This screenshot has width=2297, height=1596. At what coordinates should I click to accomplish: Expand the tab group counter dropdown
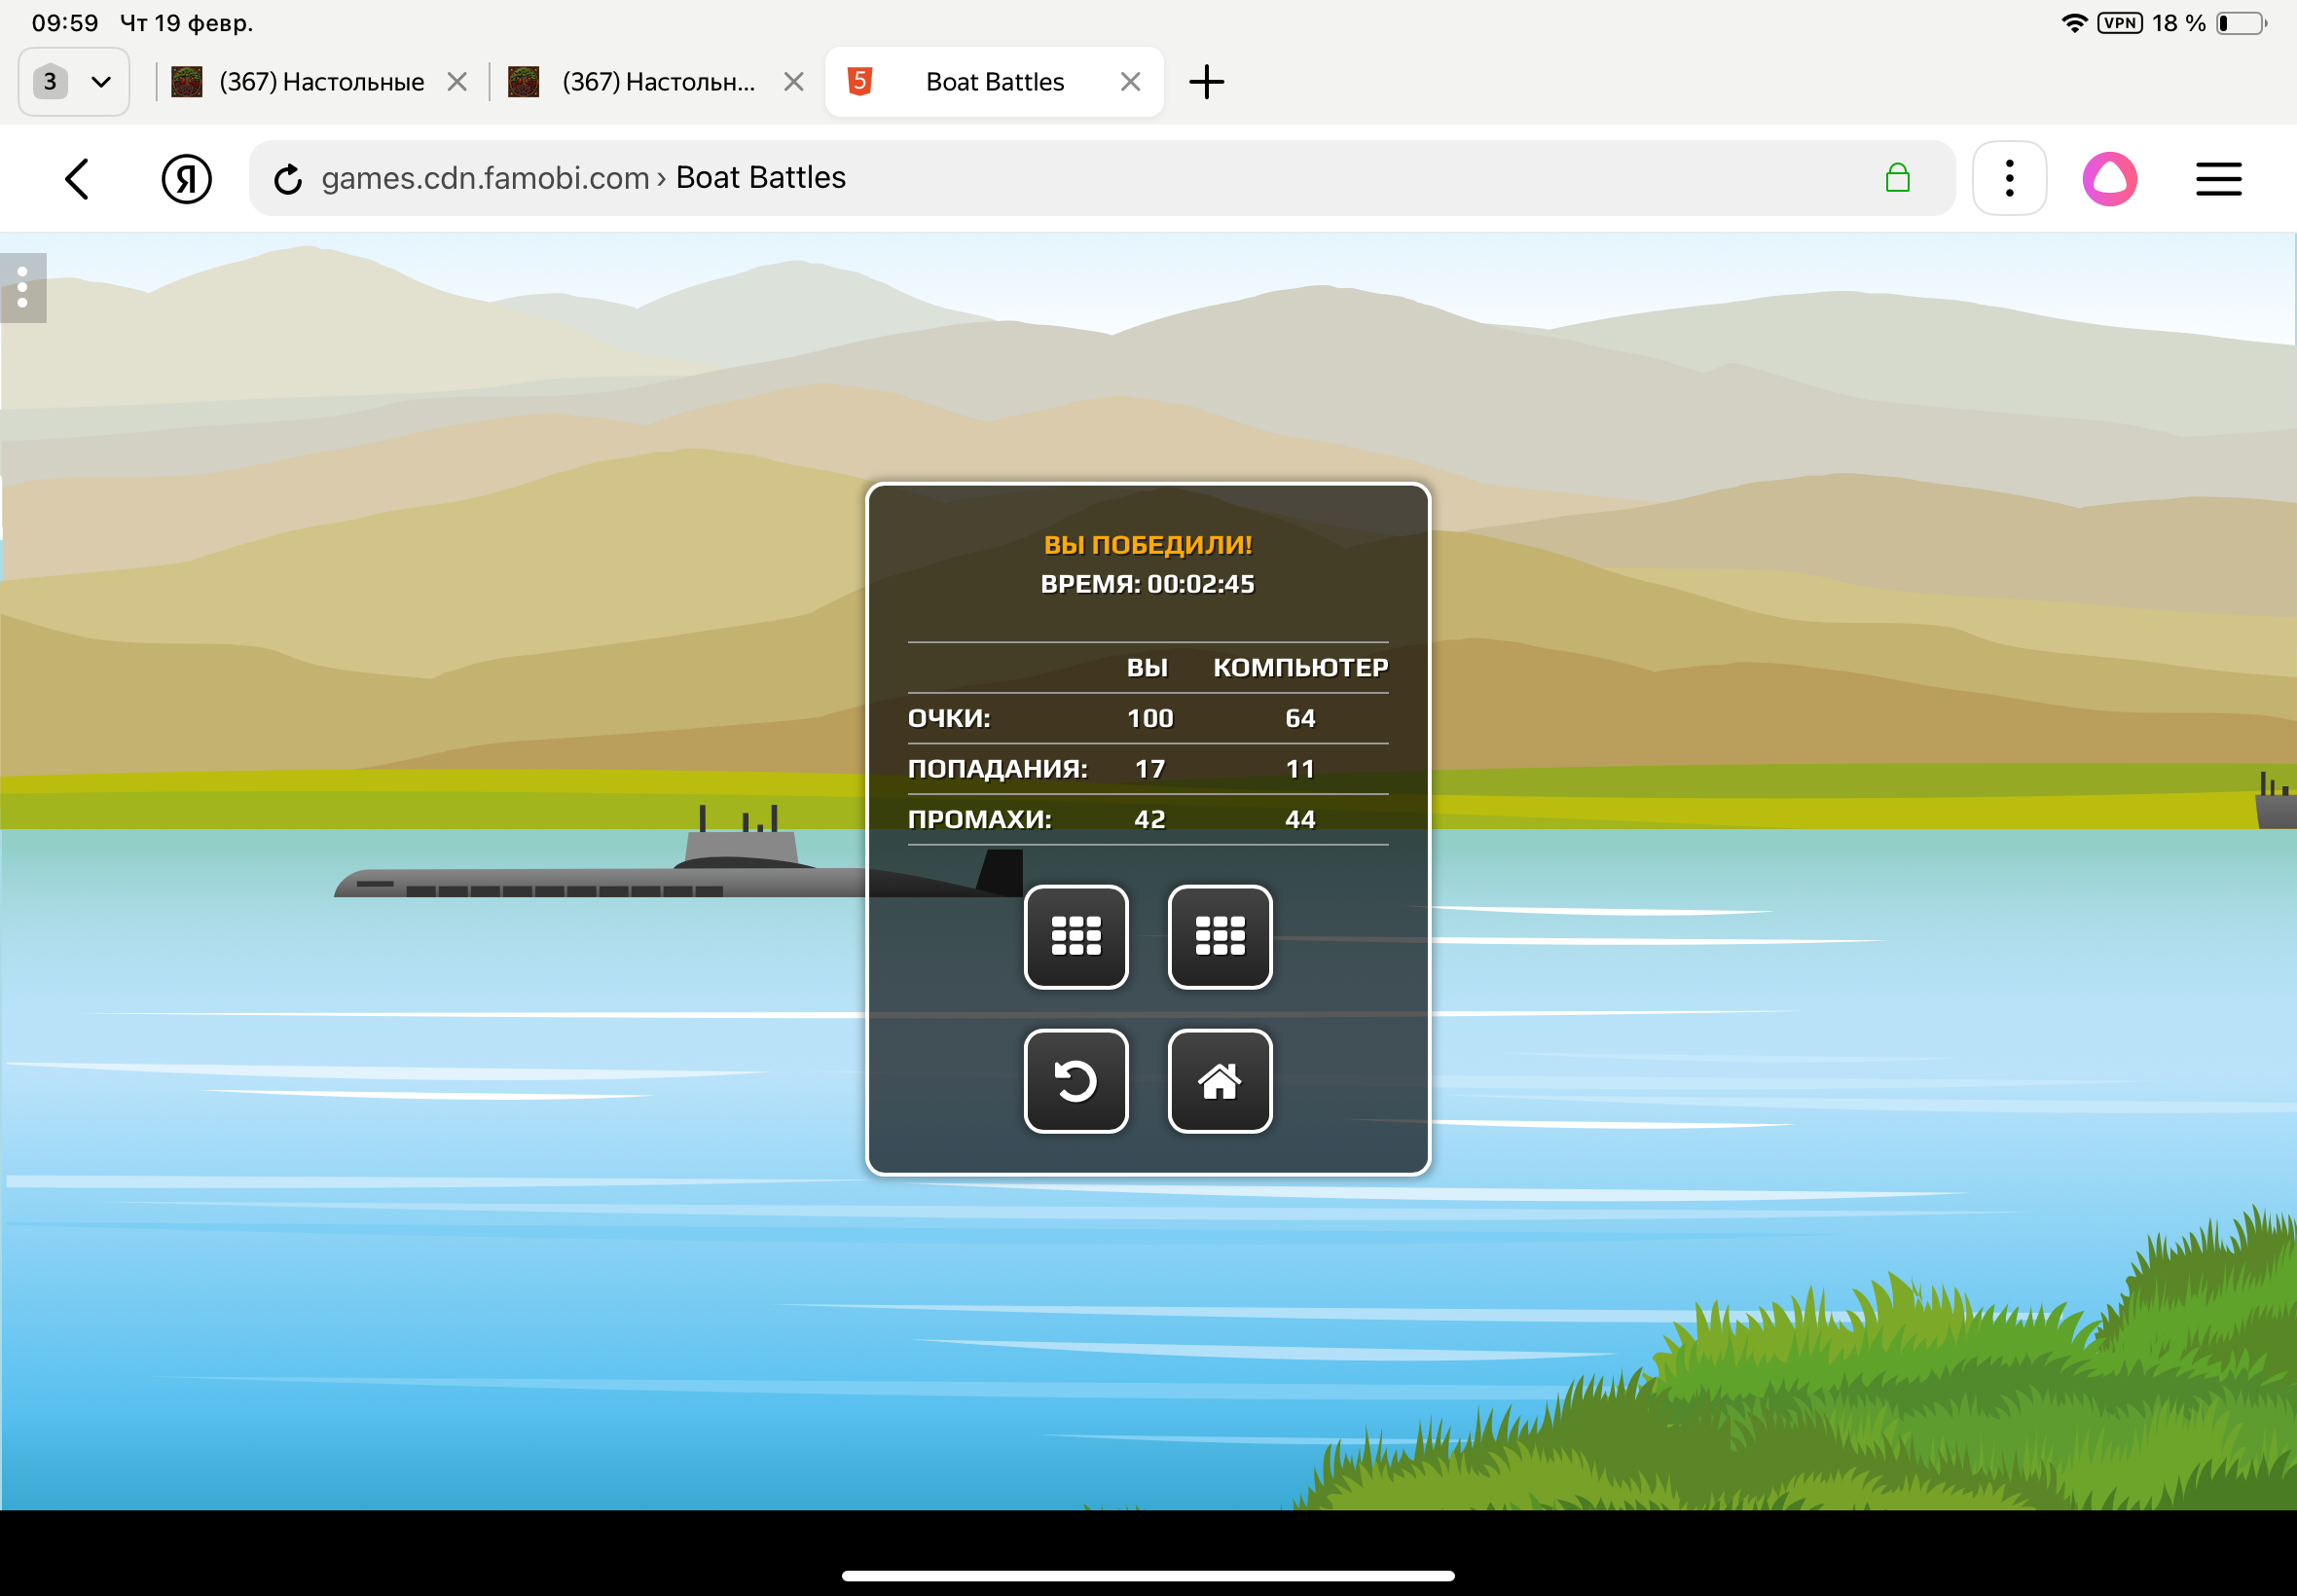(74, 82)
